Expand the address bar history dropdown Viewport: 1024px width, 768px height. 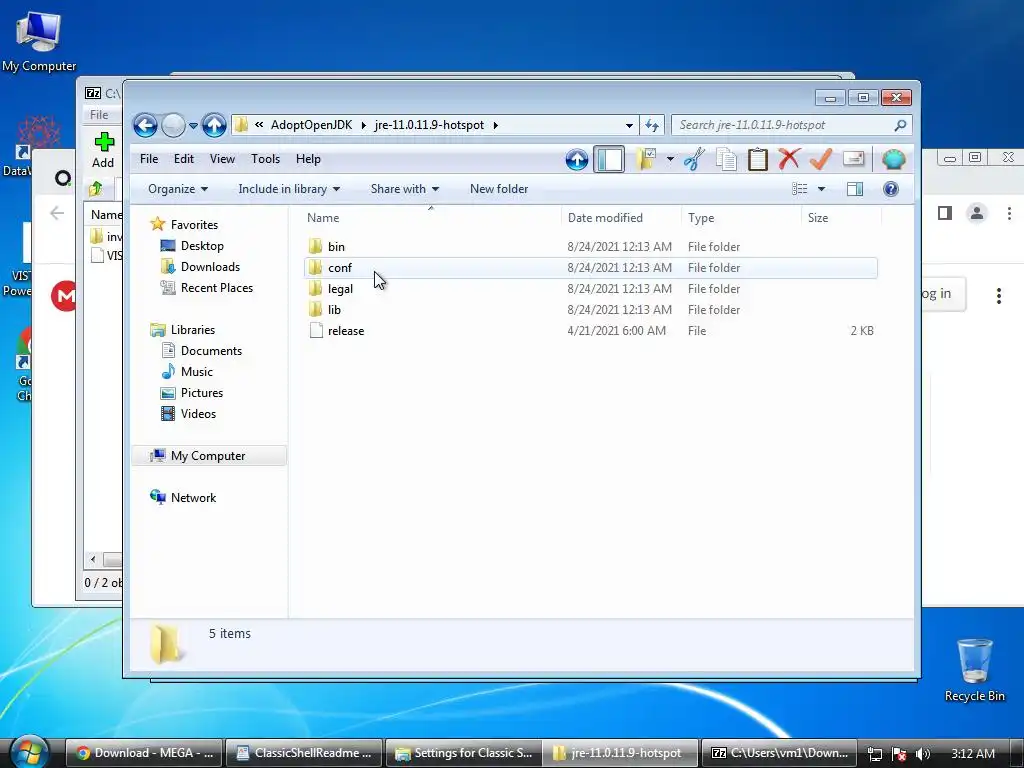coord(629,125)
